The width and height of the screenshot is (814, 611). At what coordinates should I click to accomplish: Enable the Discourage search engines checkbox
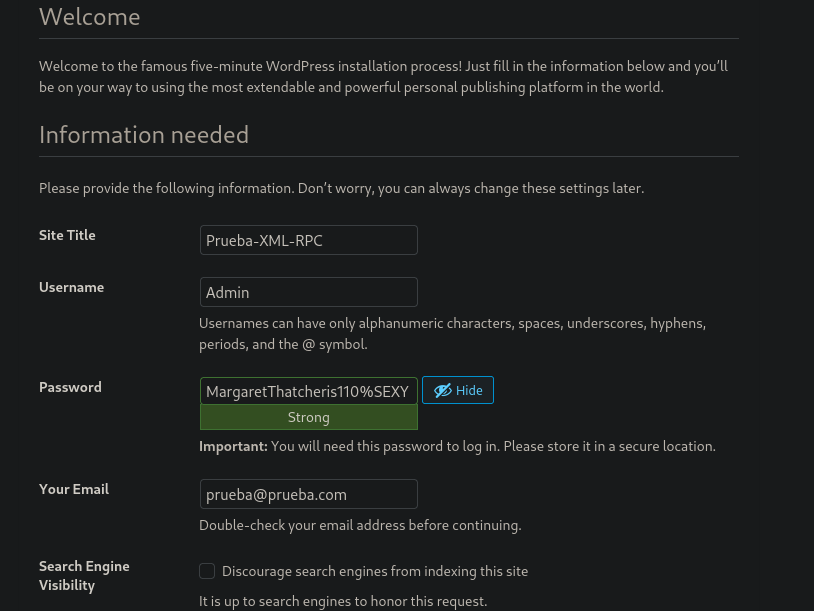point(207,571)
